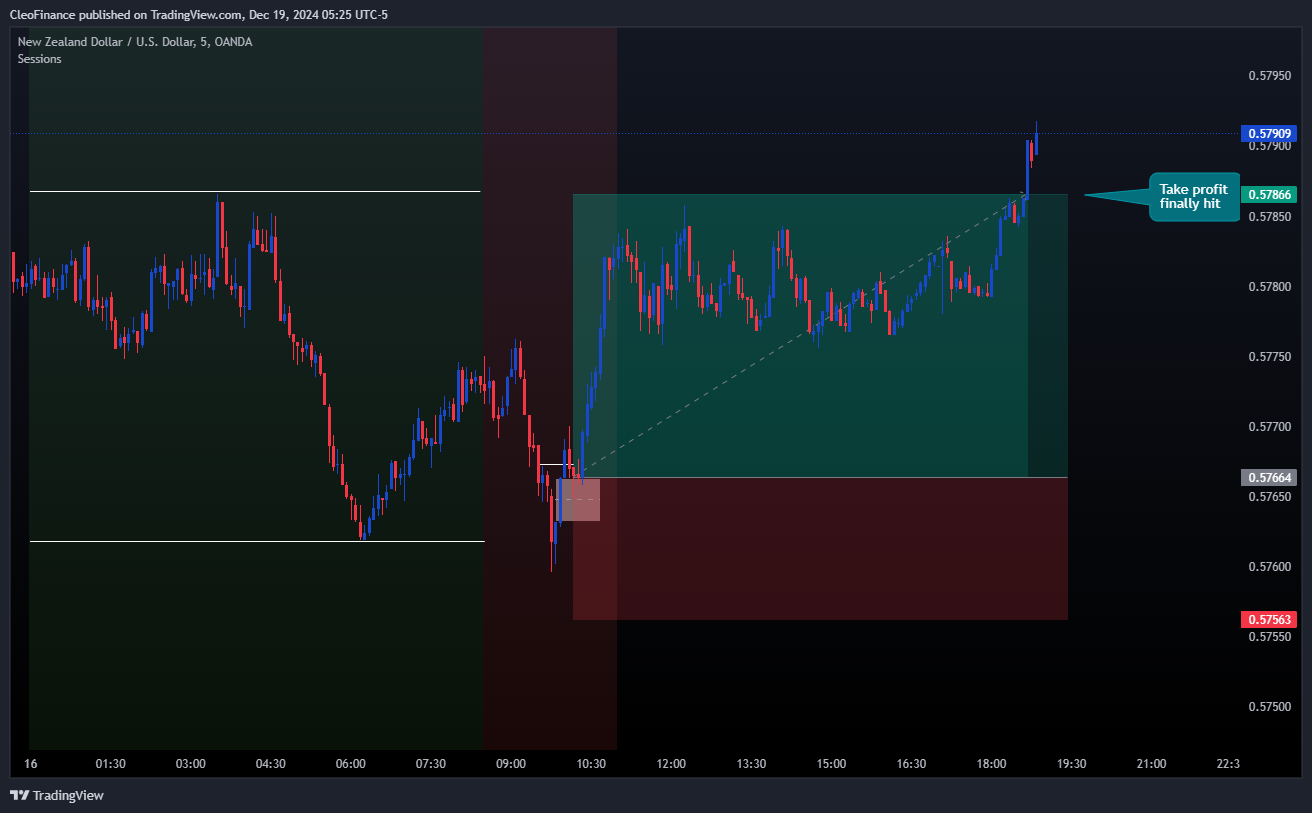Click the stop loss price label 0.57563
This screenshot has height=813, width=1312.
(1268, 619)
